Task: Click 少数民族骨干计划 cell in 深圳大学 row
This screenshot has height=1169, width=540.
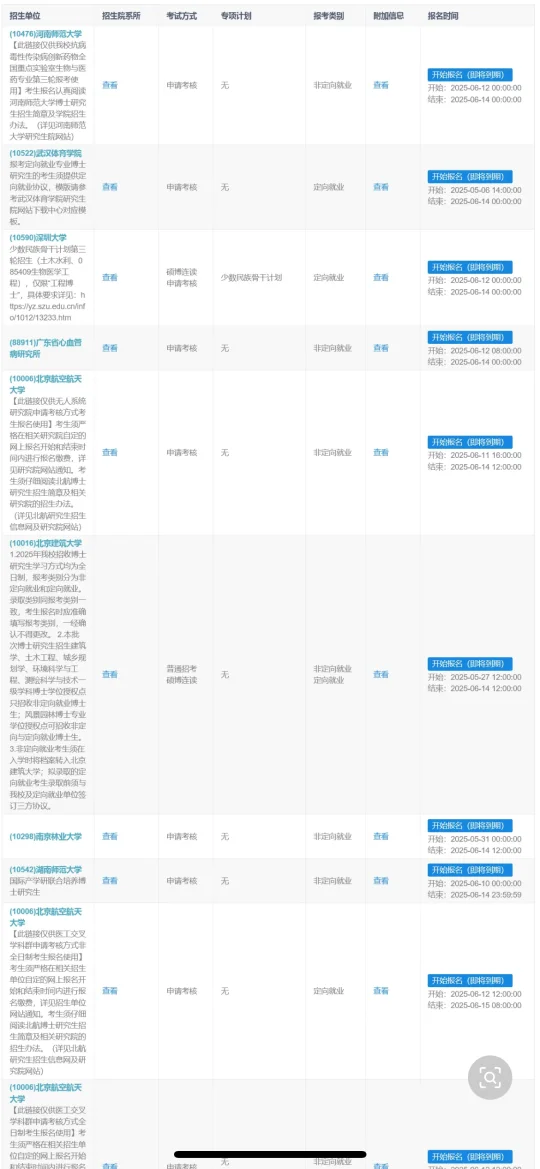Action: click(251, 277)
